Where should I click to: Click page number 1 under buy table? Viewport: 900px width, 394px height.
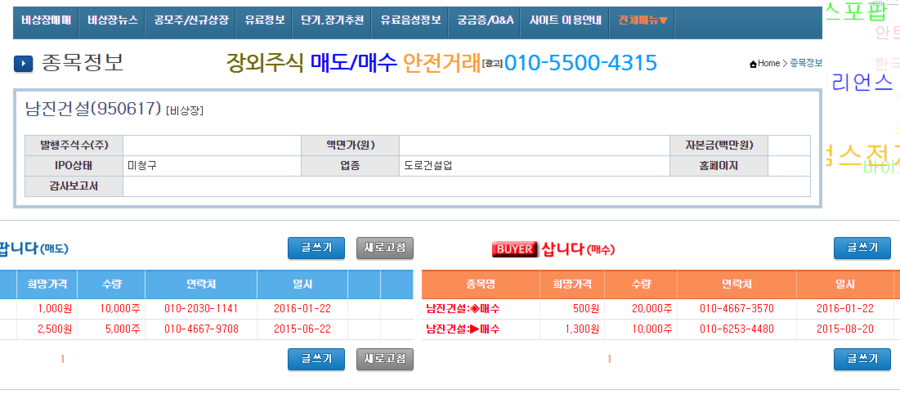pos(609,360)
